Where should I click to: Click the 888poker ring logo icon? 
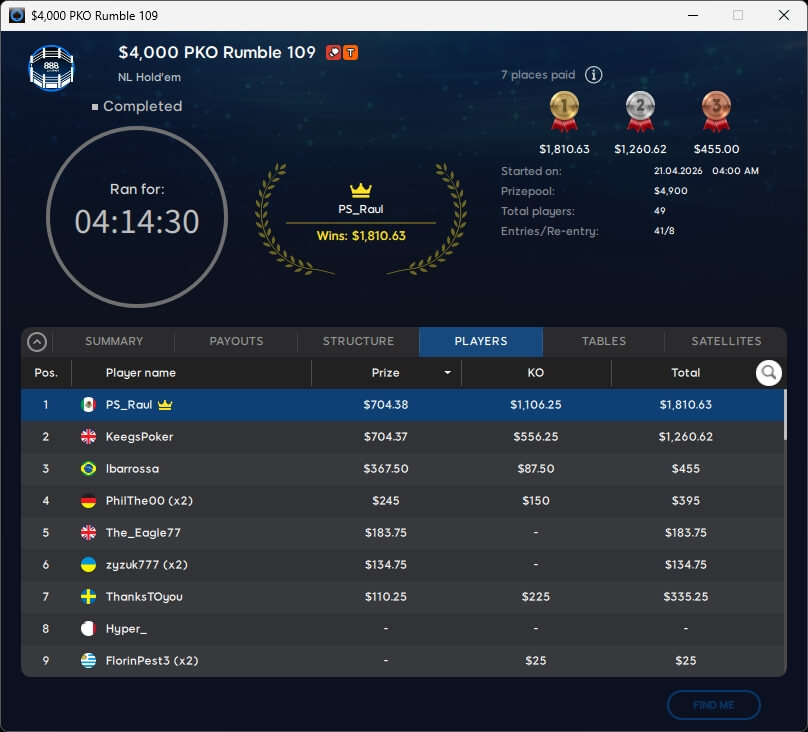[51, 67]
